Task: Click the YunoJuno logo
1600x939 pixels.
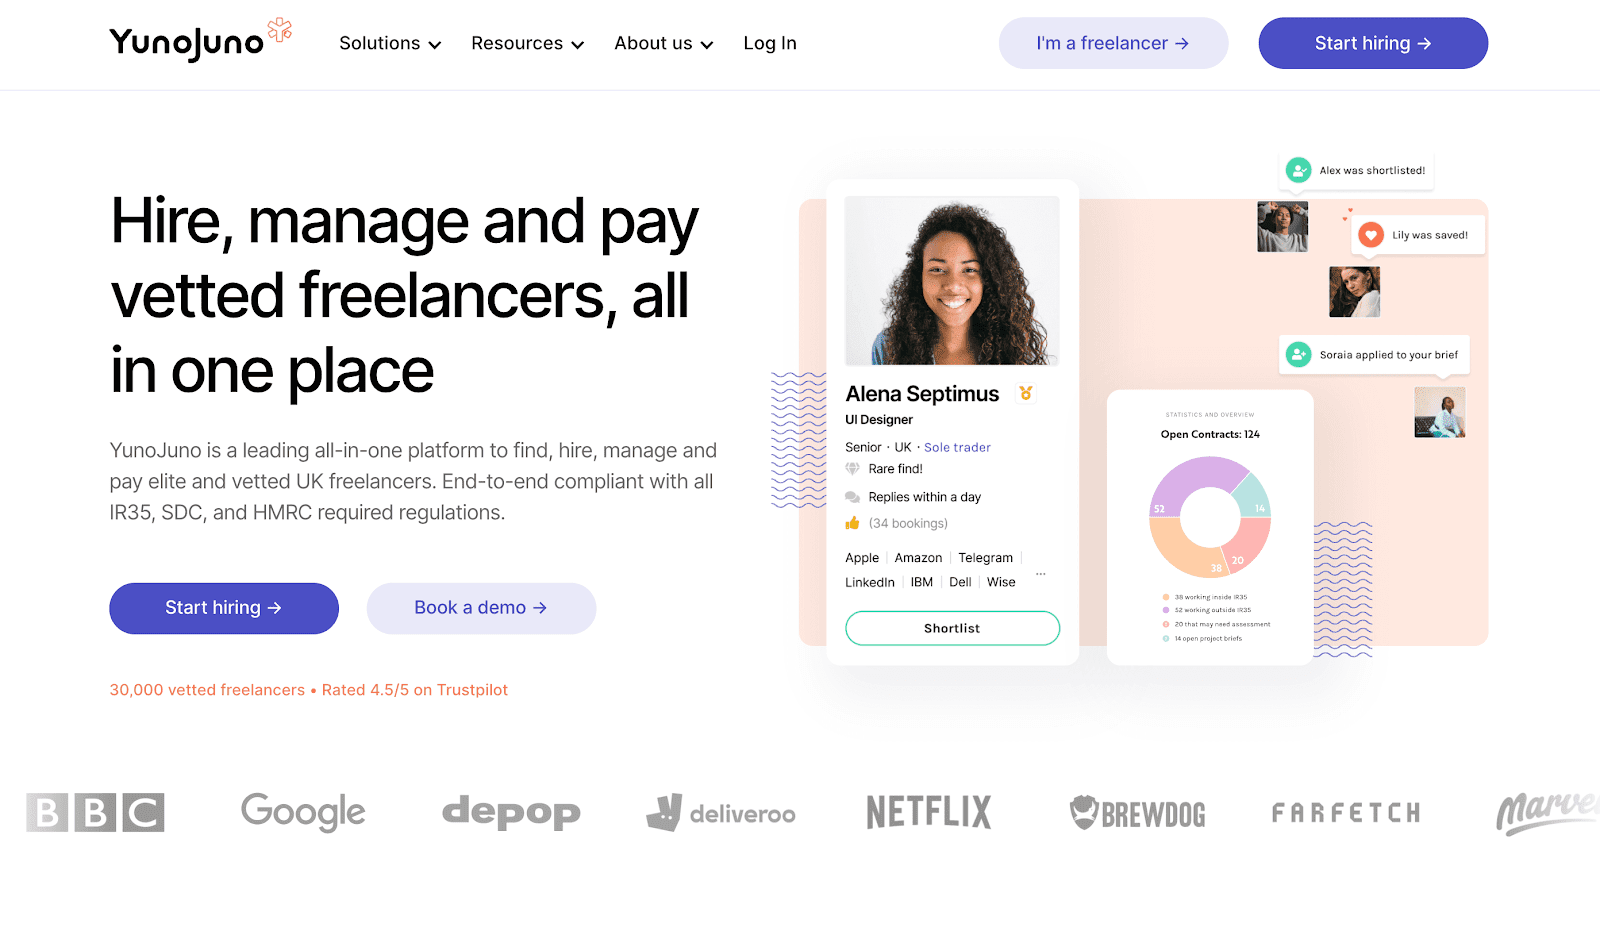Action: [201, 40]
